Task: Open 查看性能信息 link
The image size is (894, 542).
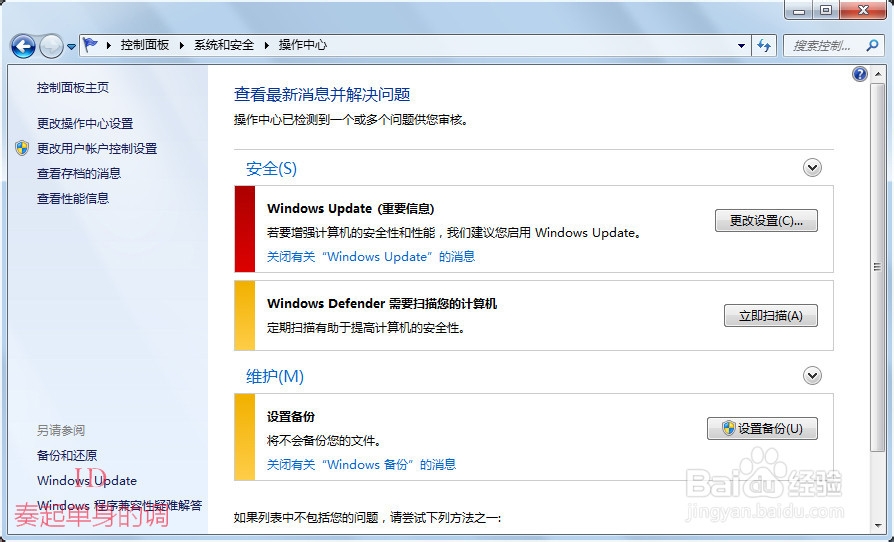Action: [x=73, y=198]
